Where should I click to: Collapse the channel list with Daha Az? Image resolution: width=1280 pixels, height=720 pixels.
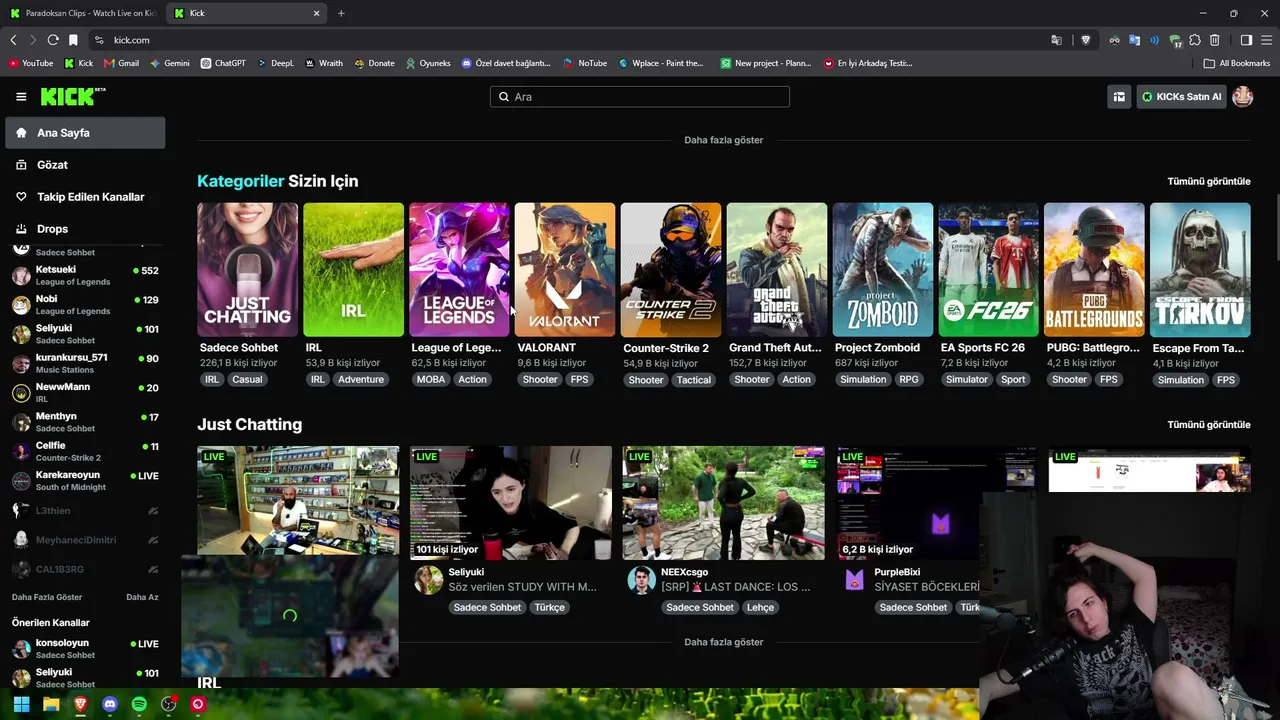tap(142, 597)
